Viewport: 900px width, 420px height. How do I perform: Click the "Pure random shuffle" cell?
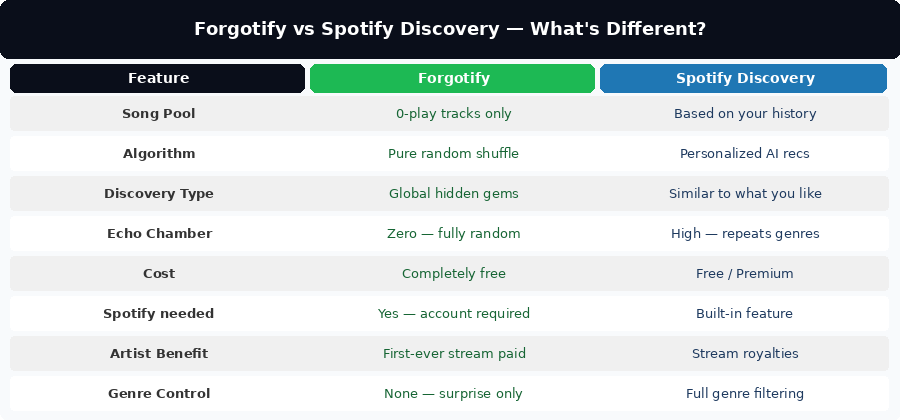453,154
